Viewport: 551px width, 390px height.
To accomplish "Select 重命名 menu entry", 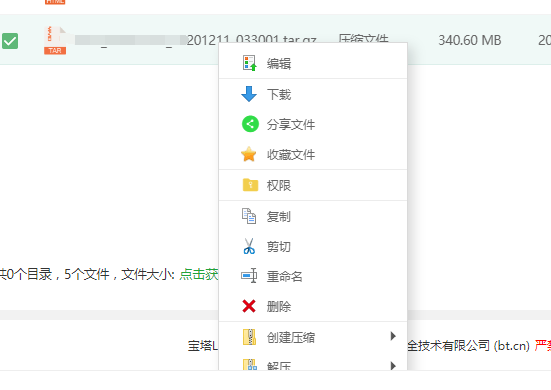I will point(313,276).
